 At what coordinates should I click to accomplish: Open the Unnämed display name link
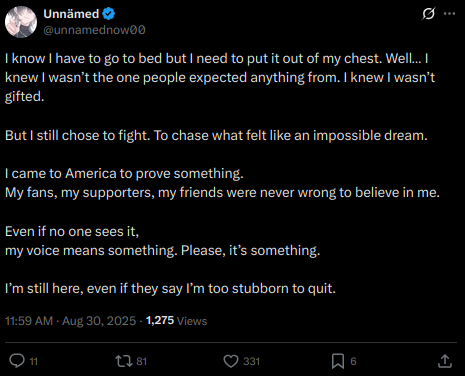[71, 14]
